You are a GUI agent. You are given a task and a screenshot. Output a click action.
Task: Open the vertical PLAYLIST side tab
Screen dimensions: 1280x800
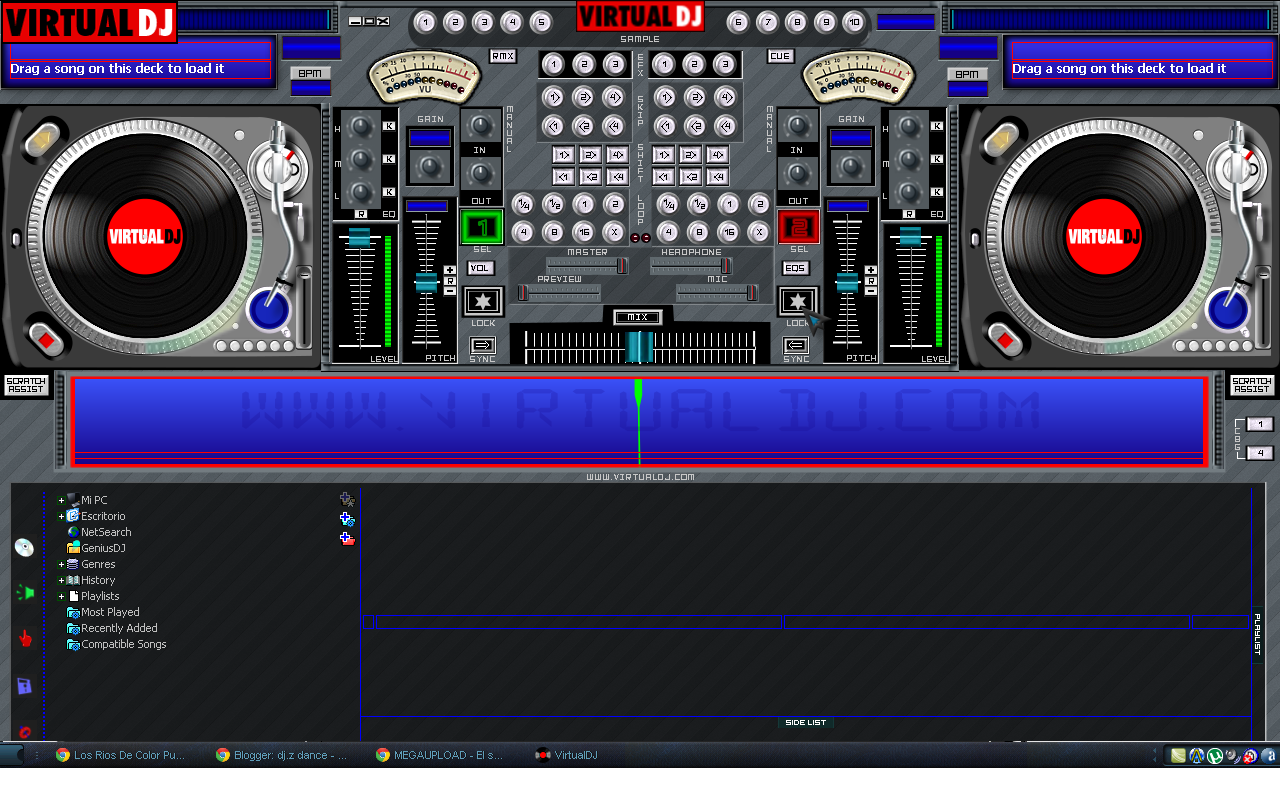point(1257,634)
